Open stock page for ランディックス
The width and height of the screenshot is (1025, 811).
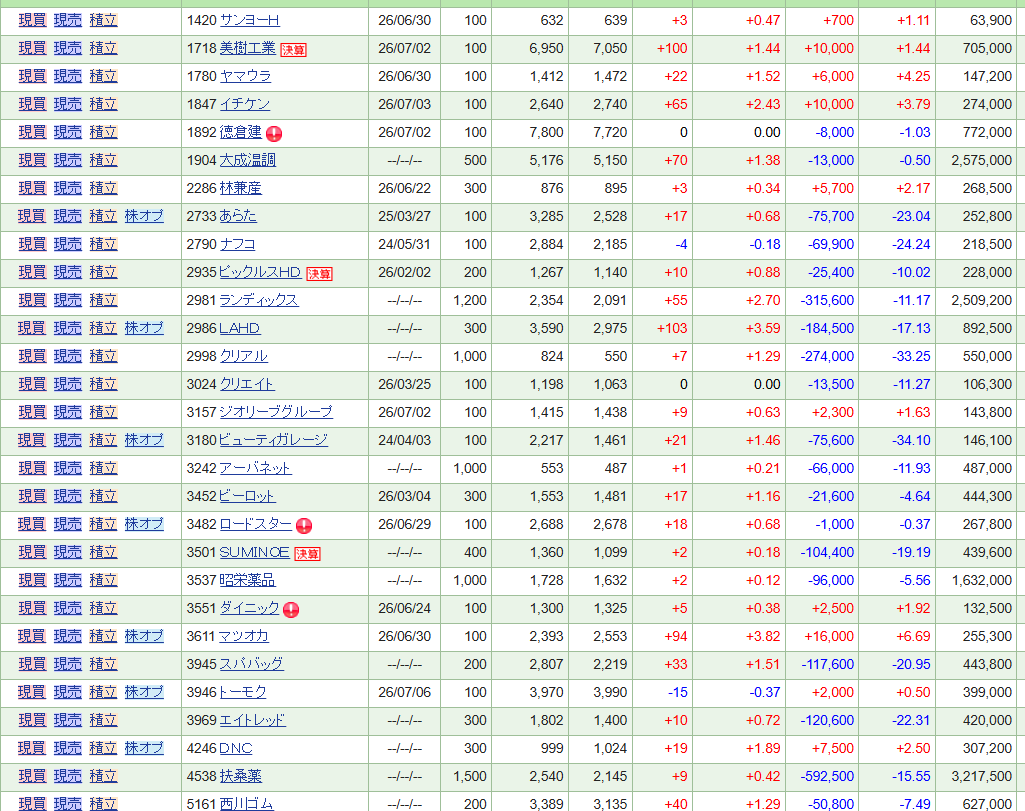click(259, 301)
